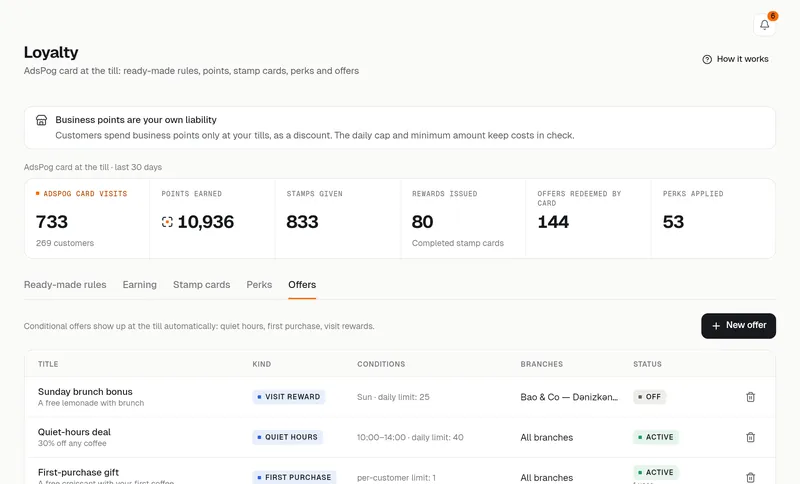Click the Loyalty page heading
This screenshot has width=800, height=484.
point(51,52)
